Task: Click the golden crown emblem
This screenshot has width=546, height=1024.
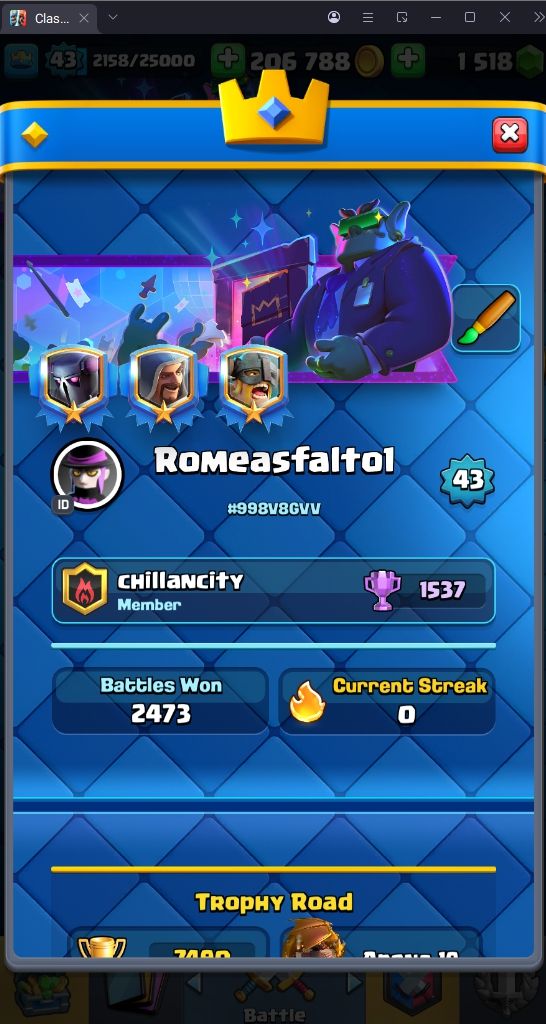Action: (x=274, y=110)
